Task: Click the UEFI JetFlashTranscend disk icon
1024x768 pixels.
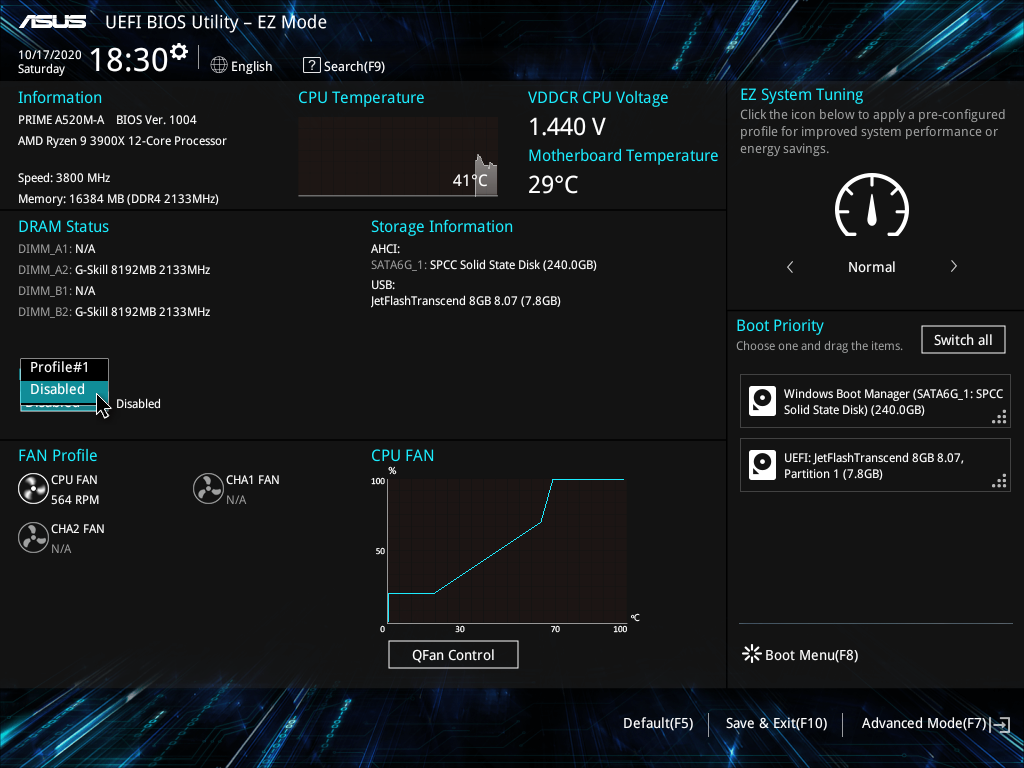Action: [762, 465]
